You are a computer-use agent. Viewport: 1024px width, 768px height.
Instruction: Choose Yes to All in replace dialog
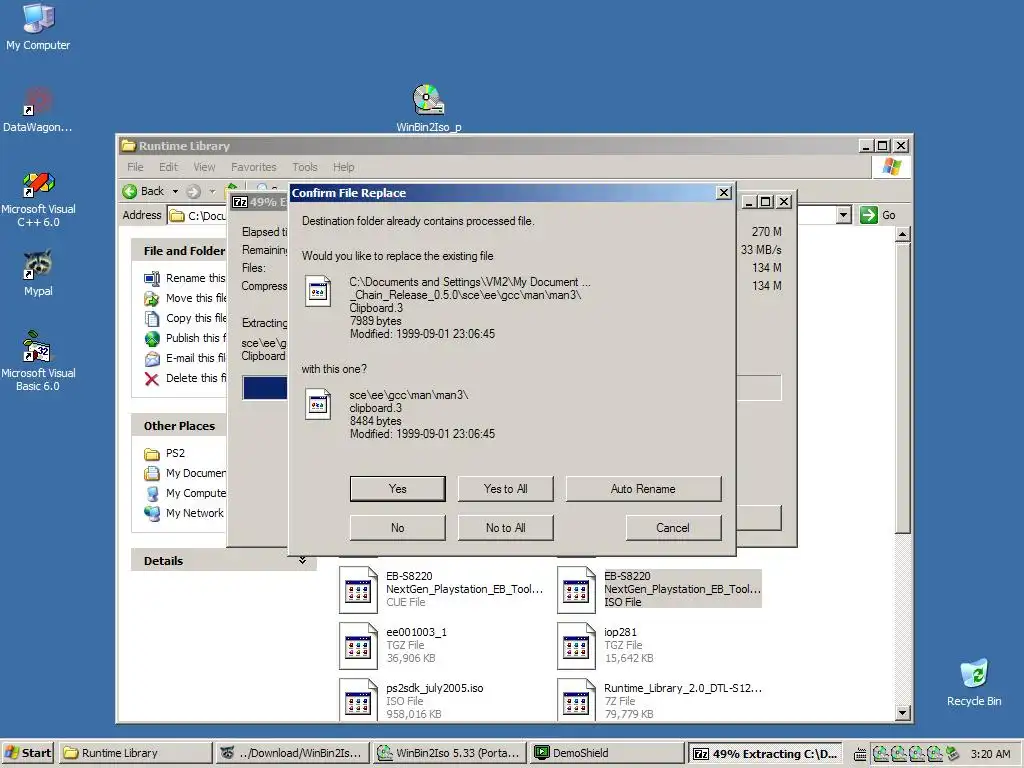505,488
